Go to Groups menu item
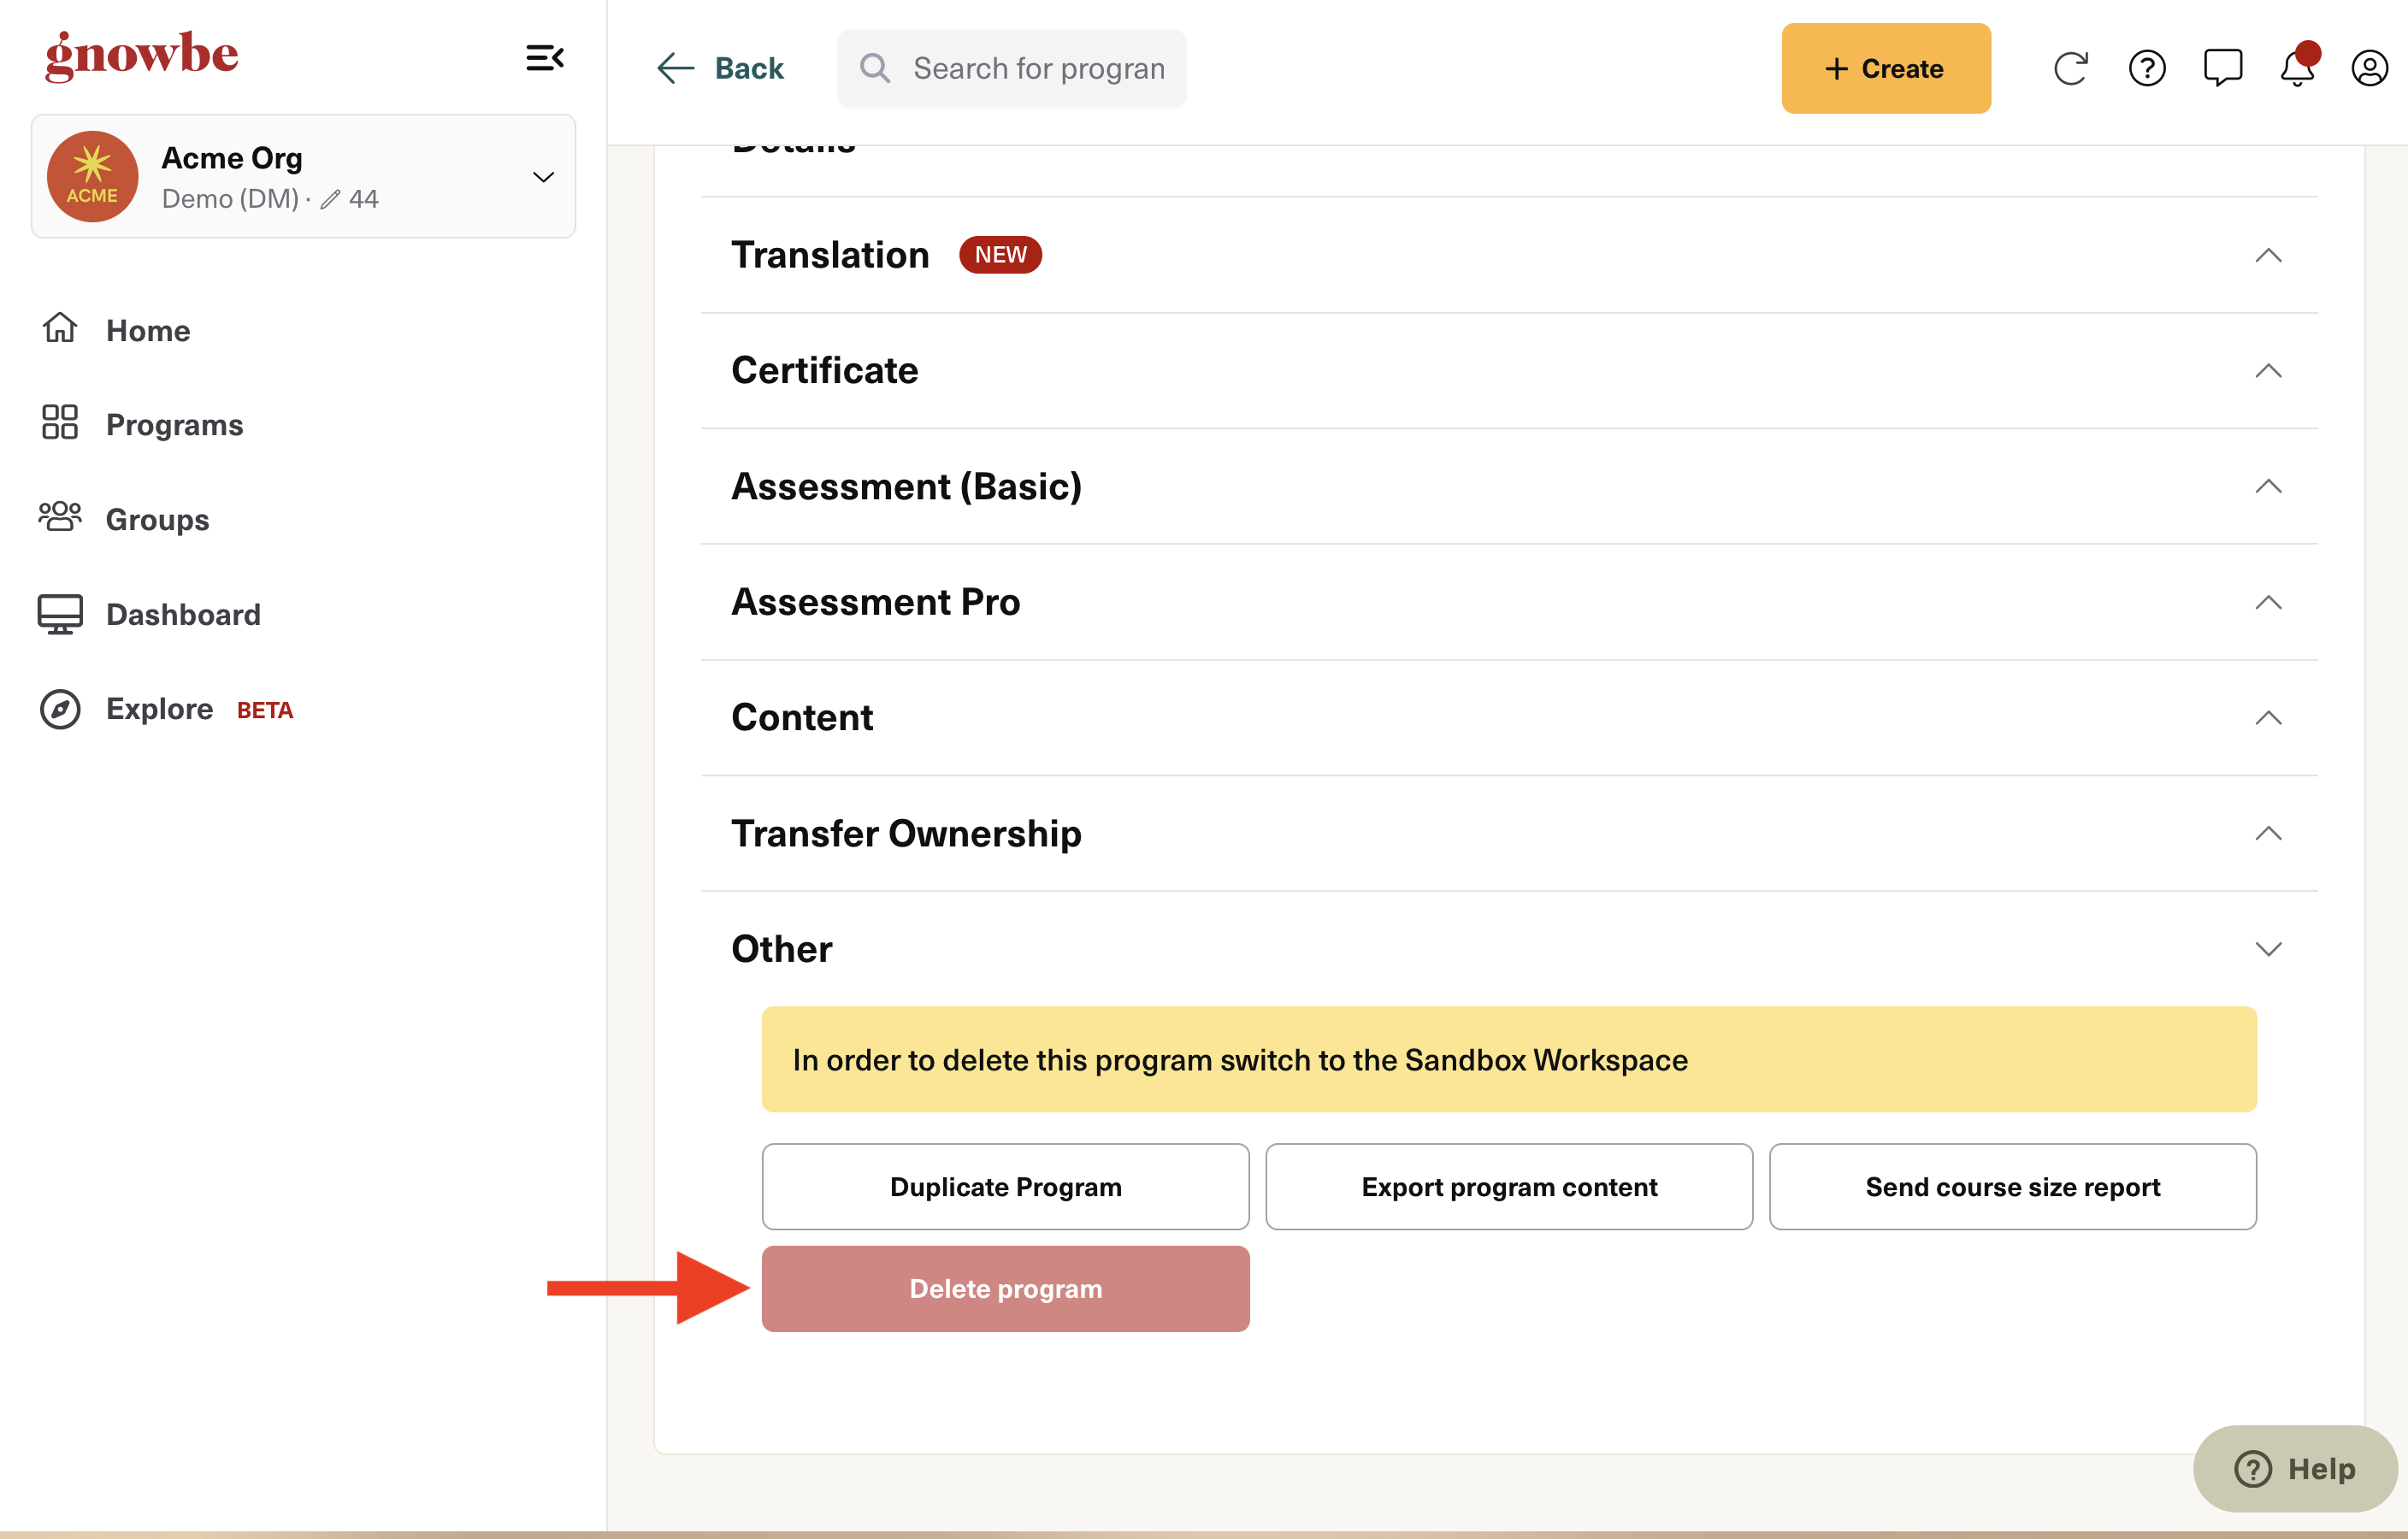2408x1539 pixels. click(x=158, y=519)
